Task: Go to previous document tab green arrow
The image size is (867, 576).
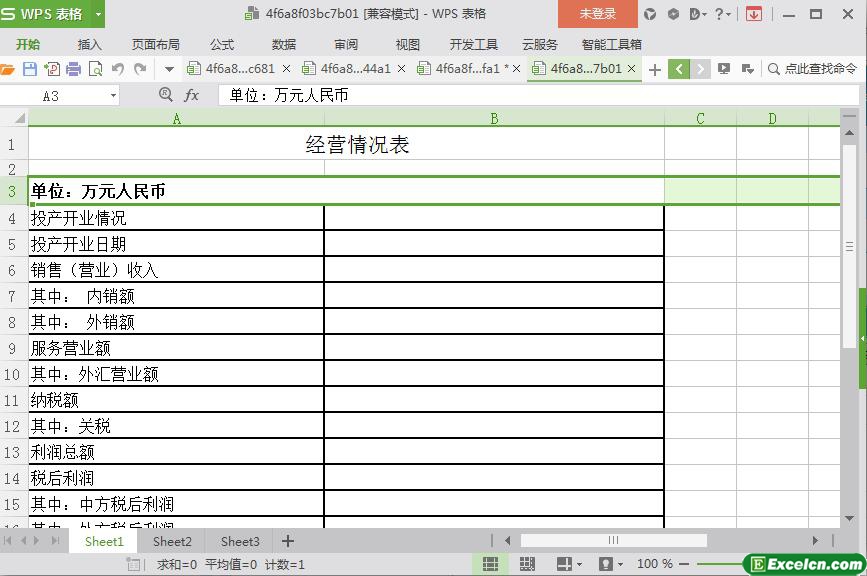Action: 678,69
